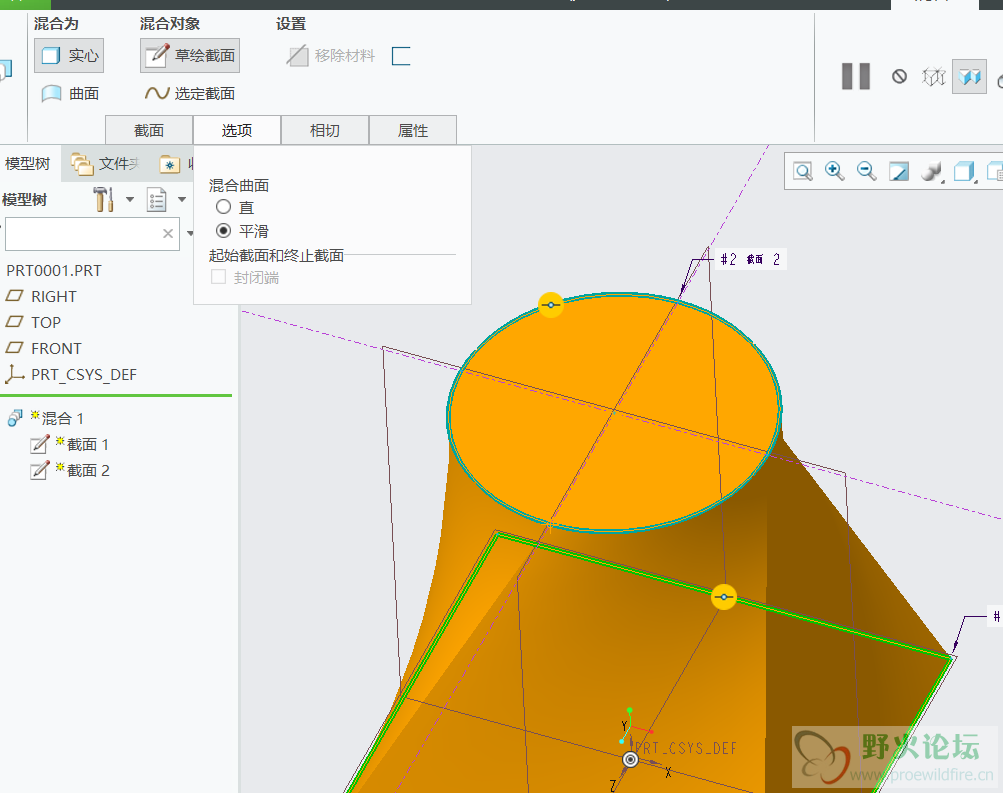Image resolution: width=1003 pixels, height=793 pixels.
Task: Click the FRONT plane icon in the tree
Action: [15, 348]
